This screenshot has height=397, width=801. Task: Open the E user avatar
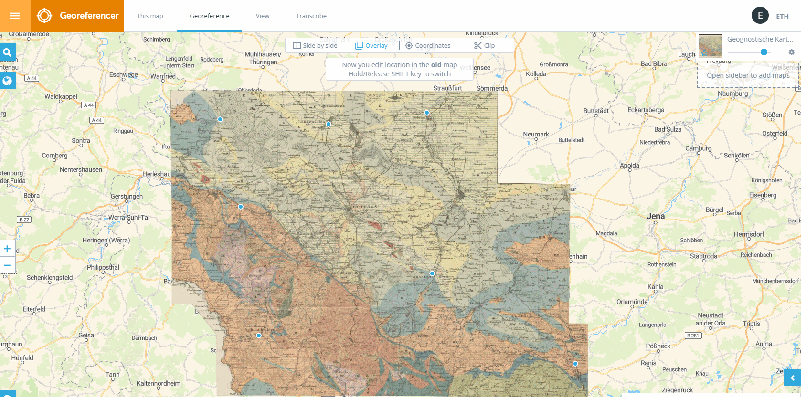pyautogui.click(x=760, y=16)
